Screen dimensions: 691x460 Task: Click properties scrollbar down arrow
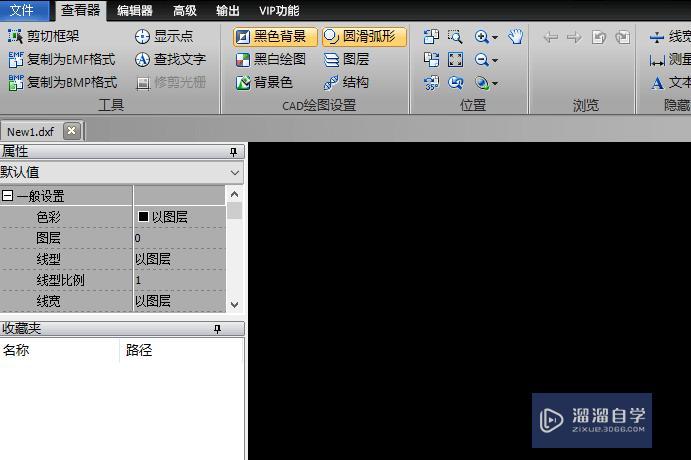point(234,304)
